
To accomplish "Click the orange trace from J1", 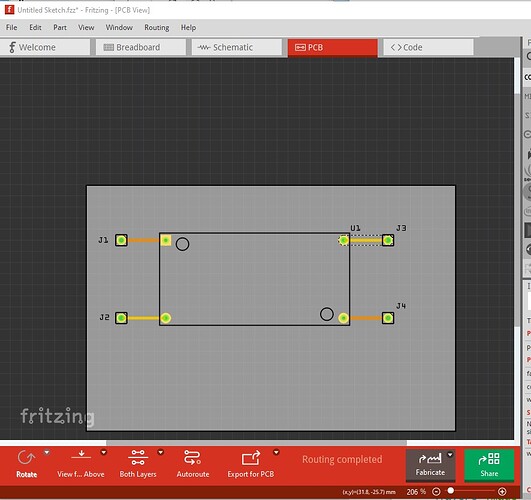I will pos(143,240).
